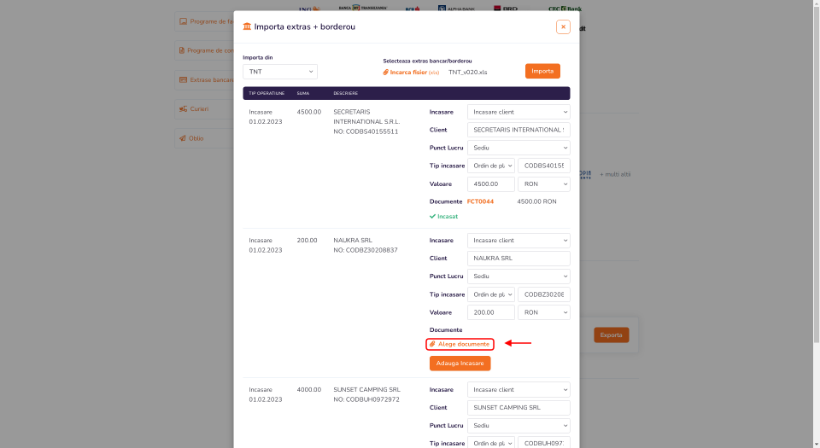Click TNT_v020.xls file name

468,72
